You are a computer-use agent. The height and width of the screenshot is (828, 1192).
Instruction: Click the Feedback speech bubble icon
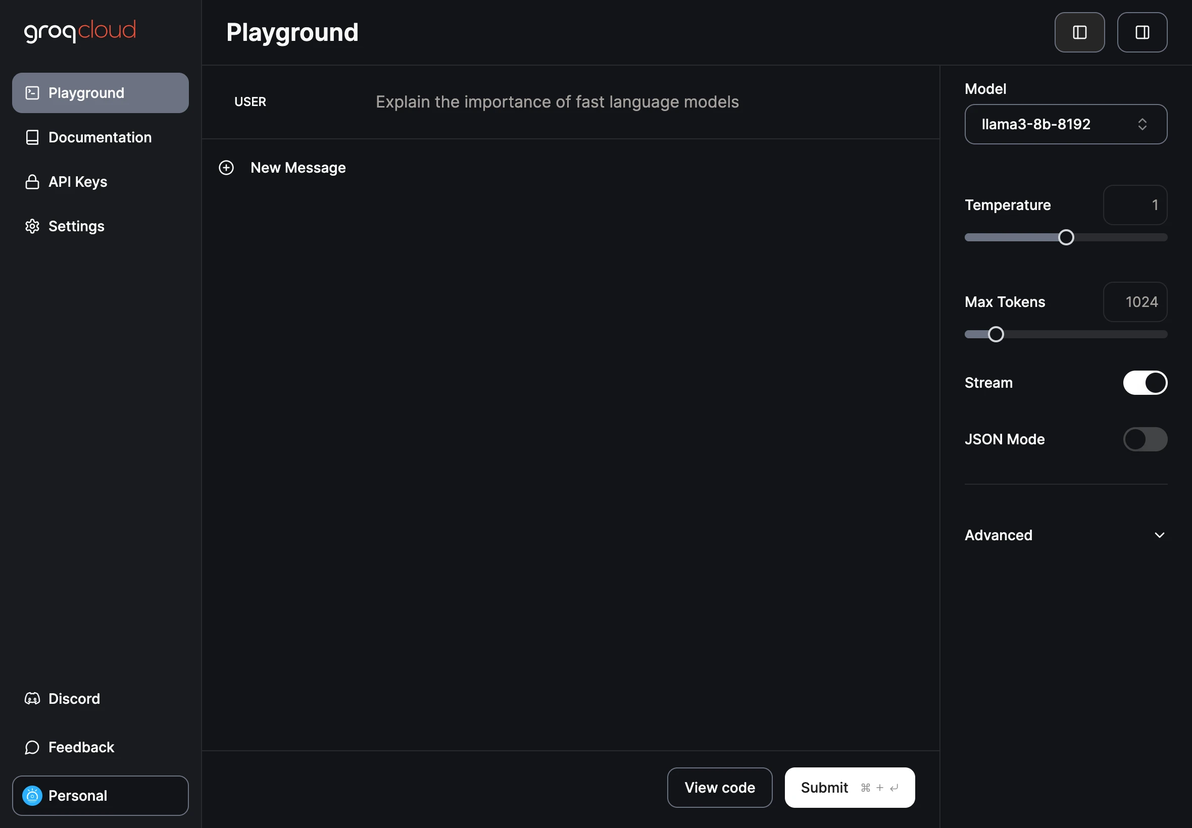pyautogui.click(x=32, y=747)
